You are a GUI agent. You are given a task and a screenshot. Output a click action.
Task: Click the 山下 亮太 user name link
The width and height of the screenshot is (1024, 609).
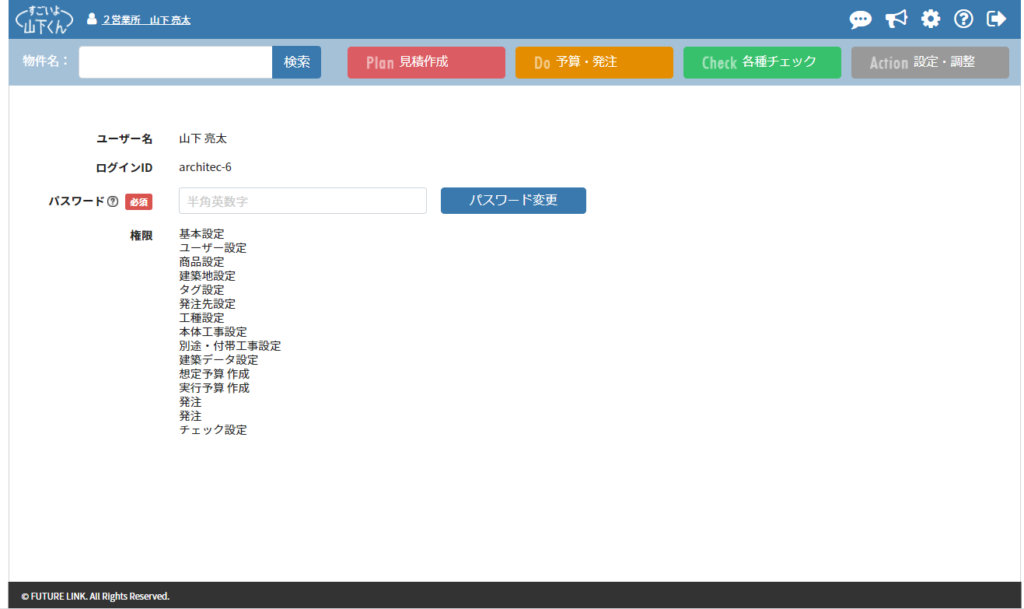[170, 20]
